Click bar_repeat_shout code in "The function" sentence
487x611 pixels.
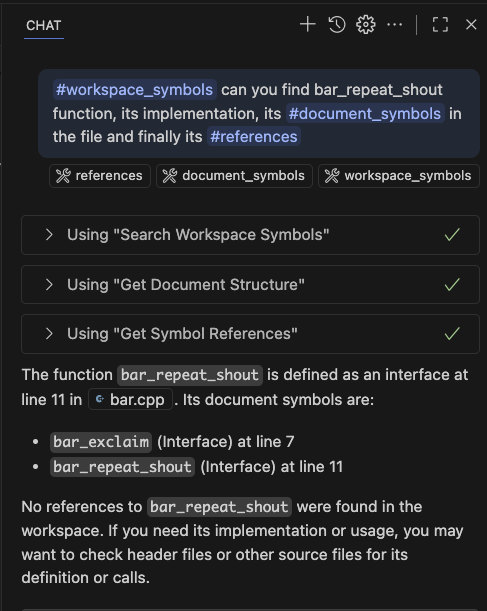click(x=190, y=375)
